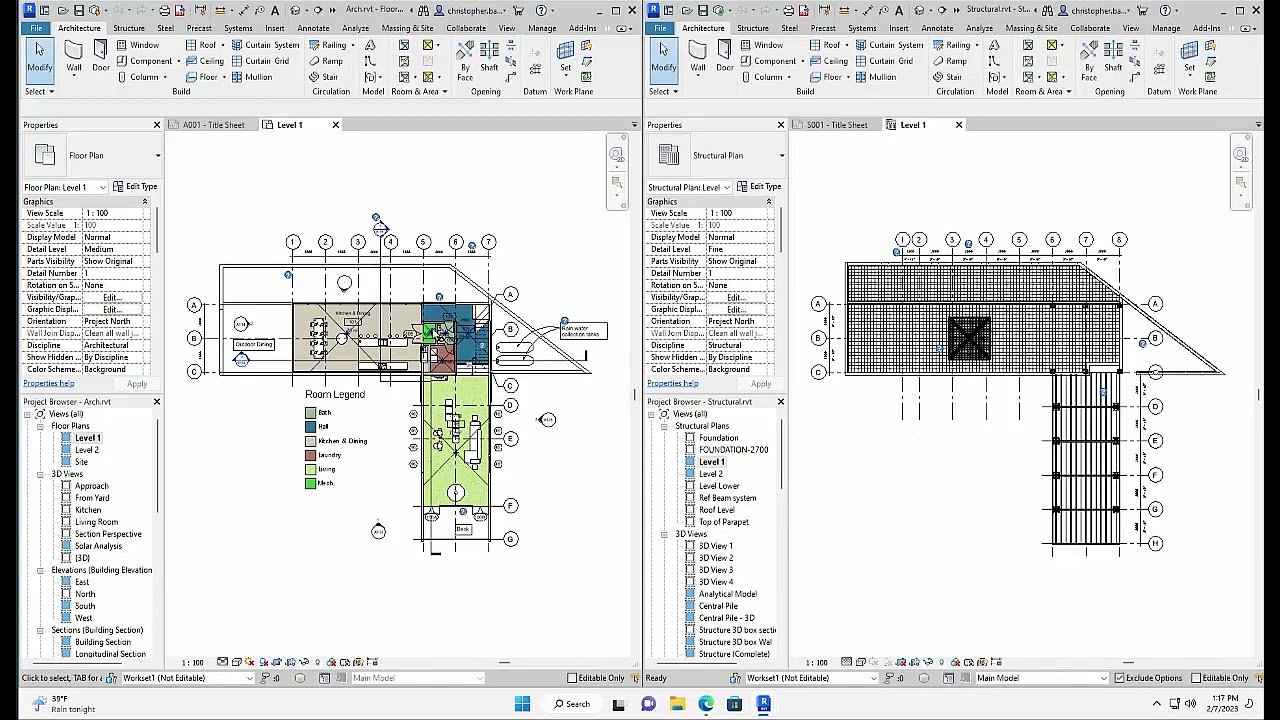Viewport: 1280px width, 720px height.
Task: Open Main Model dropdown in Structural status bar
Action: pos(1104,678)
